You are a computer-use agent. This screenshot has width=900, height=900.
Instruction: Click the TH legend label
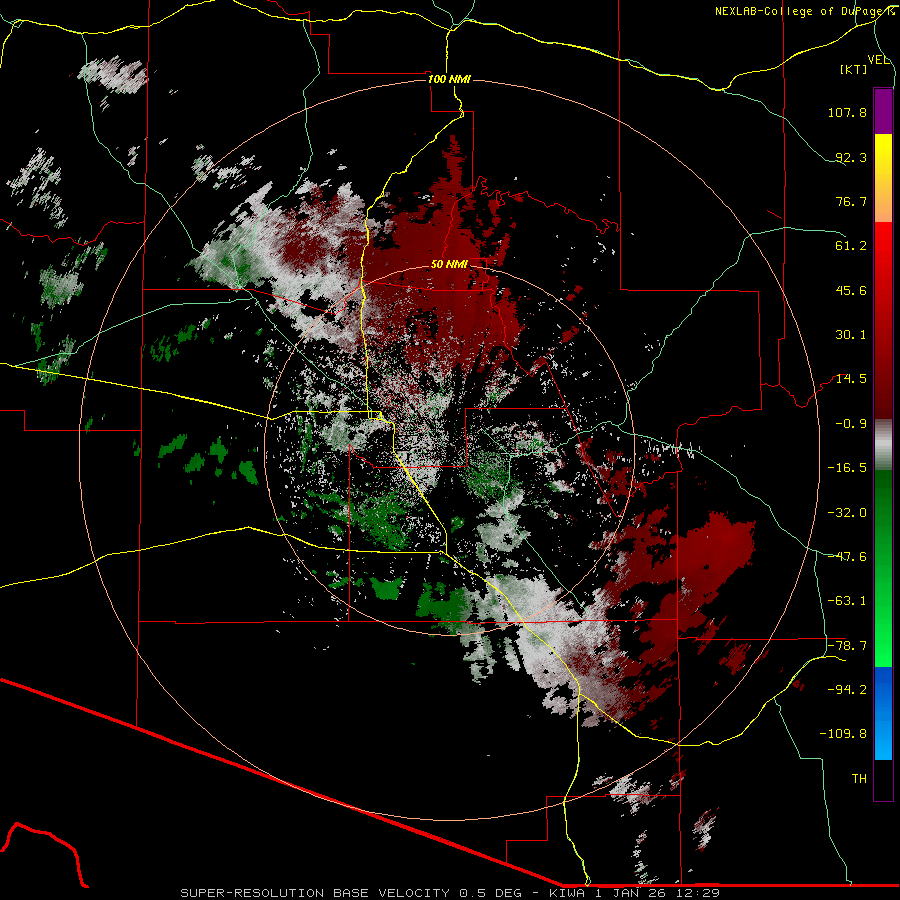click(x=859, y=779)
